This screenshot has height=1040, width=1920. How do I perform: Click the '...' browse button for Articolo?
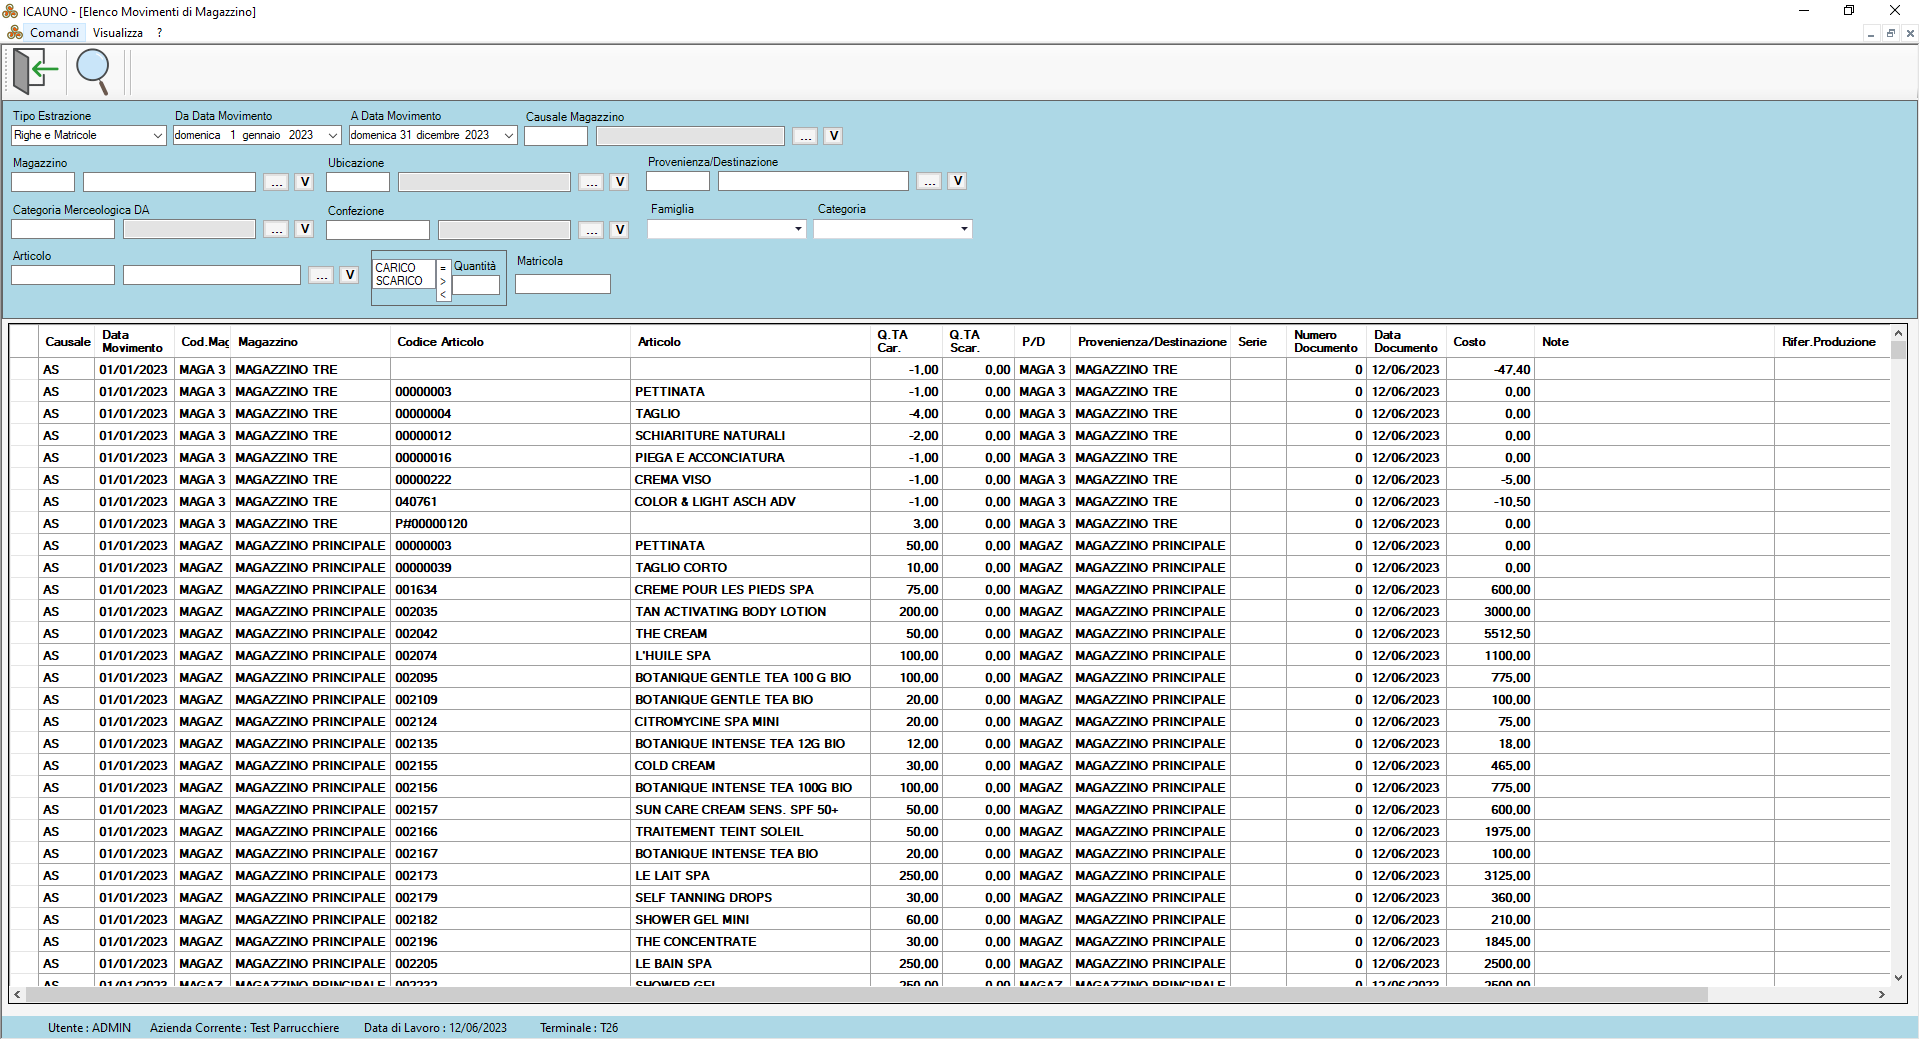tap(321, 275)
